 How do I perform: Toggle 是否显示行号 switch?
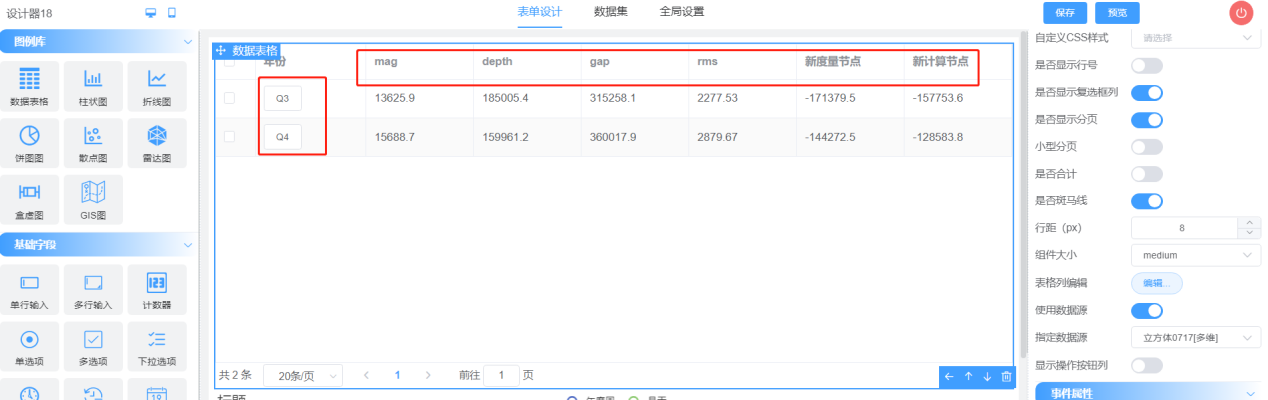[1147, 66]
